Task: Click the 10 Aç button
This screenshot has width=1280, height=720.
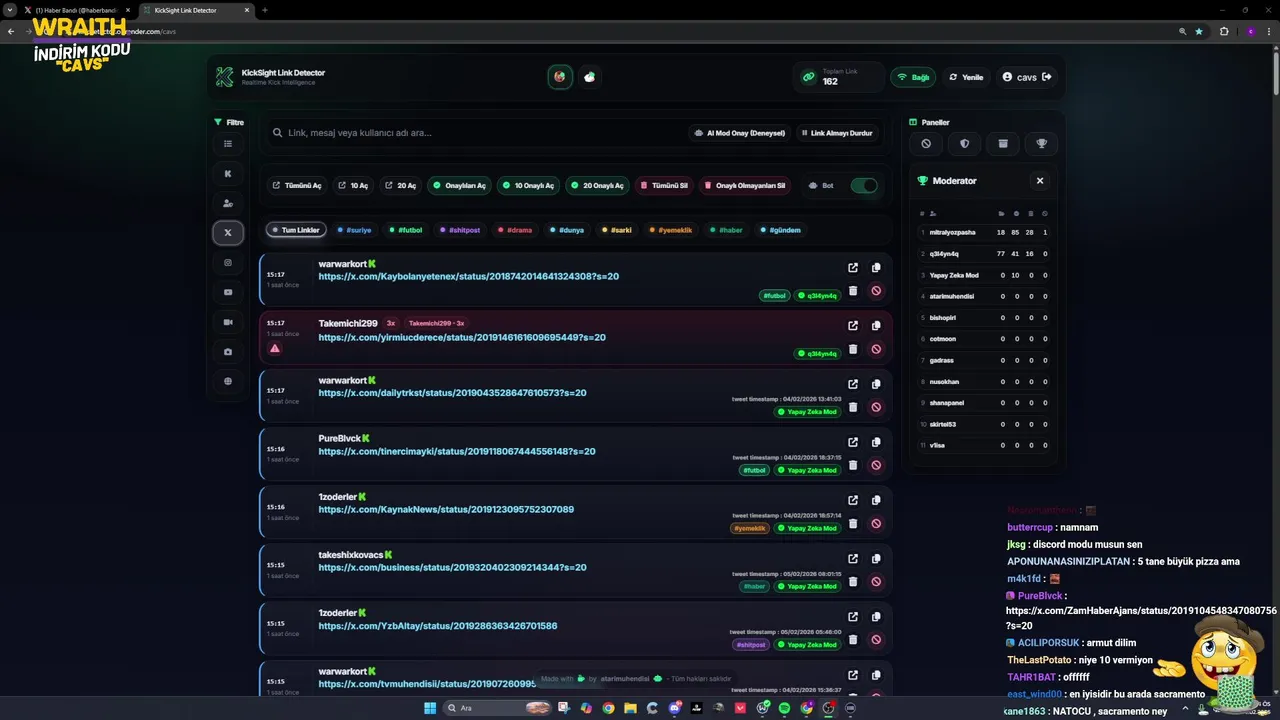Action: (353, 185)
